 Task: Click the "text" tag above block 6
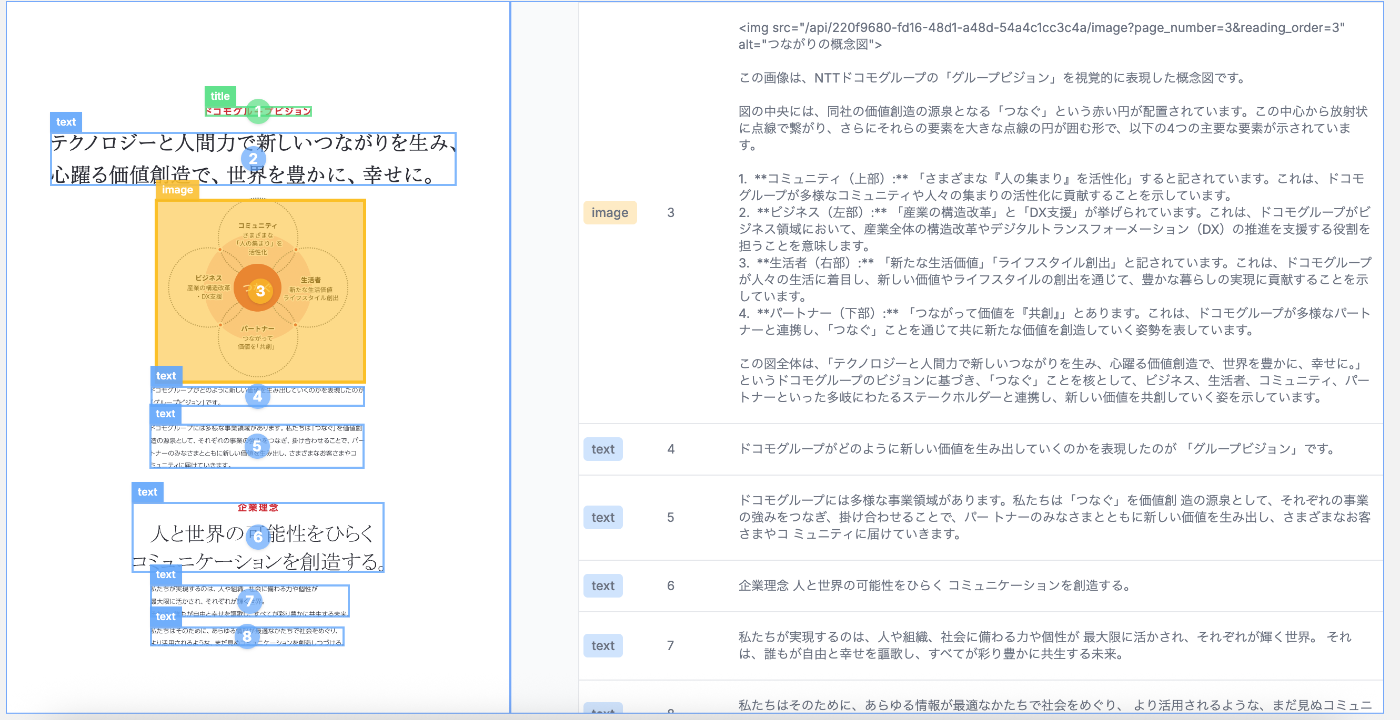[148, 492]
